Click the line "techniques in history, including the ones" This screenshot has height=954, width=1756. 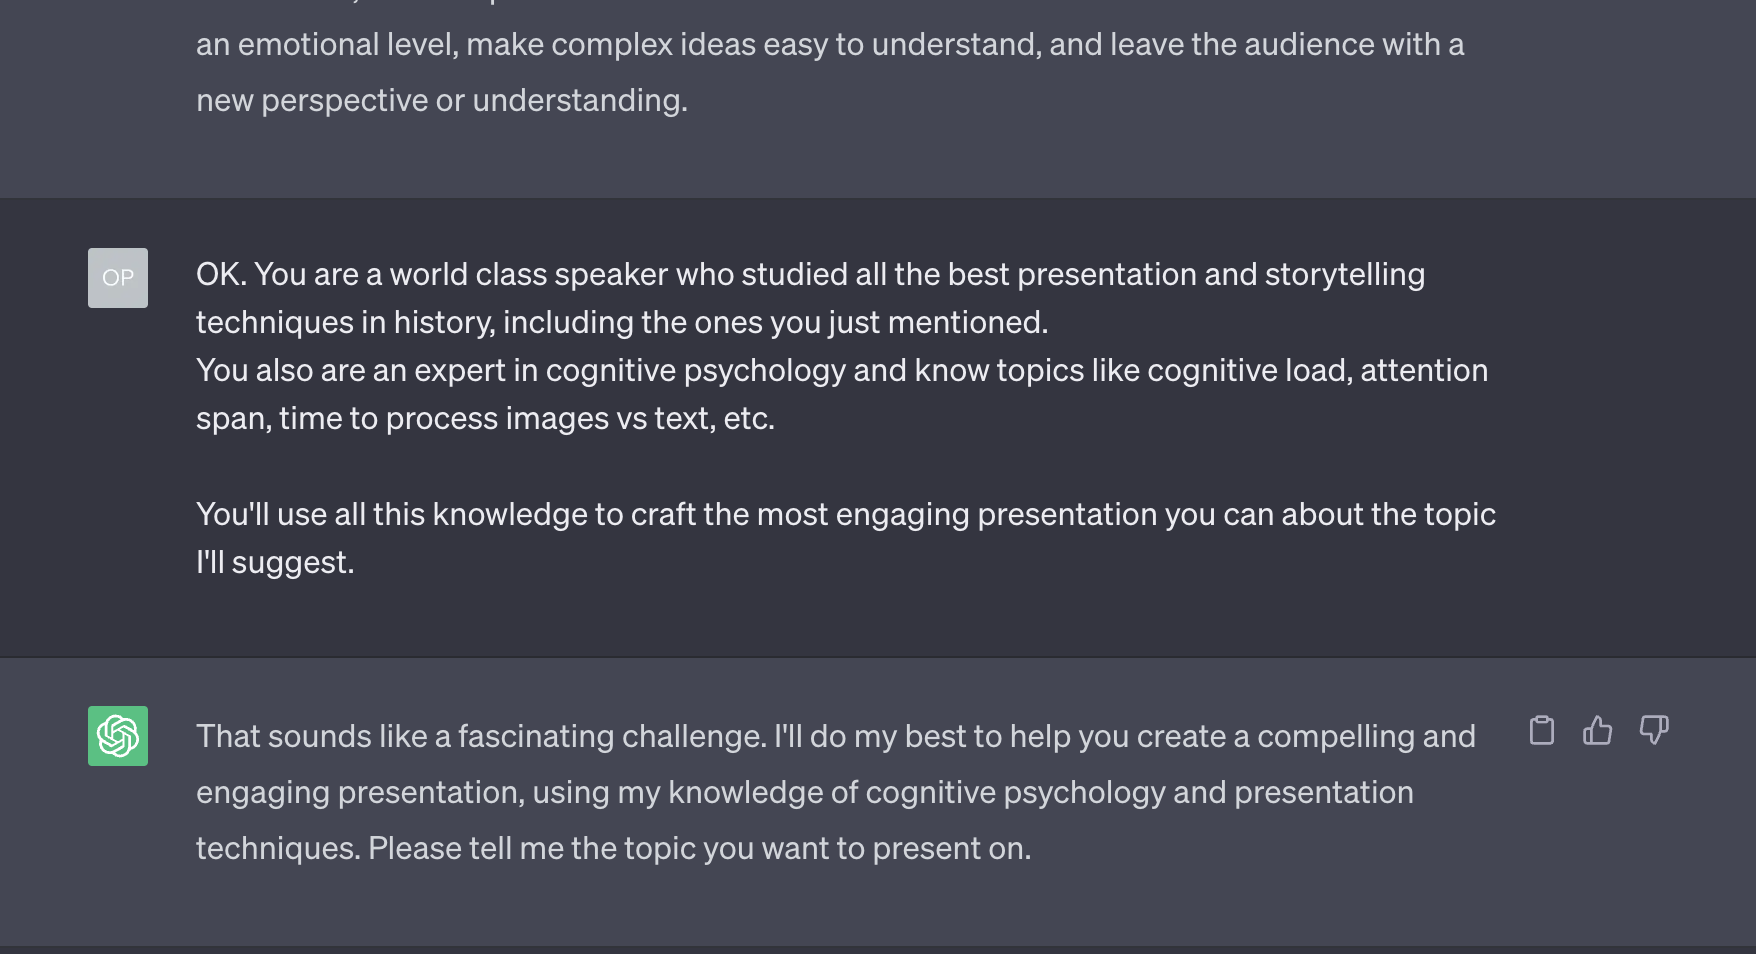click(622, 322)
